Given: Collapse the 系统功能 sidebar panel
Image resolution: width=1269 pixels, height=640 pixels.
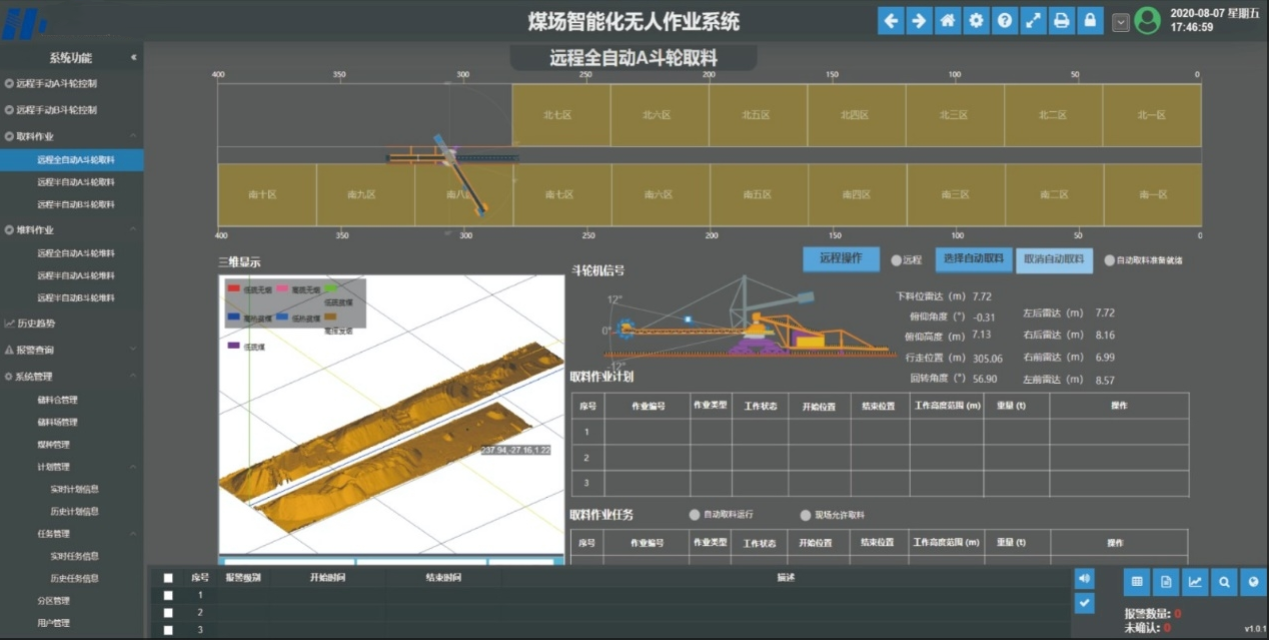Looking at the screenshot, I should tap(134, 58).
